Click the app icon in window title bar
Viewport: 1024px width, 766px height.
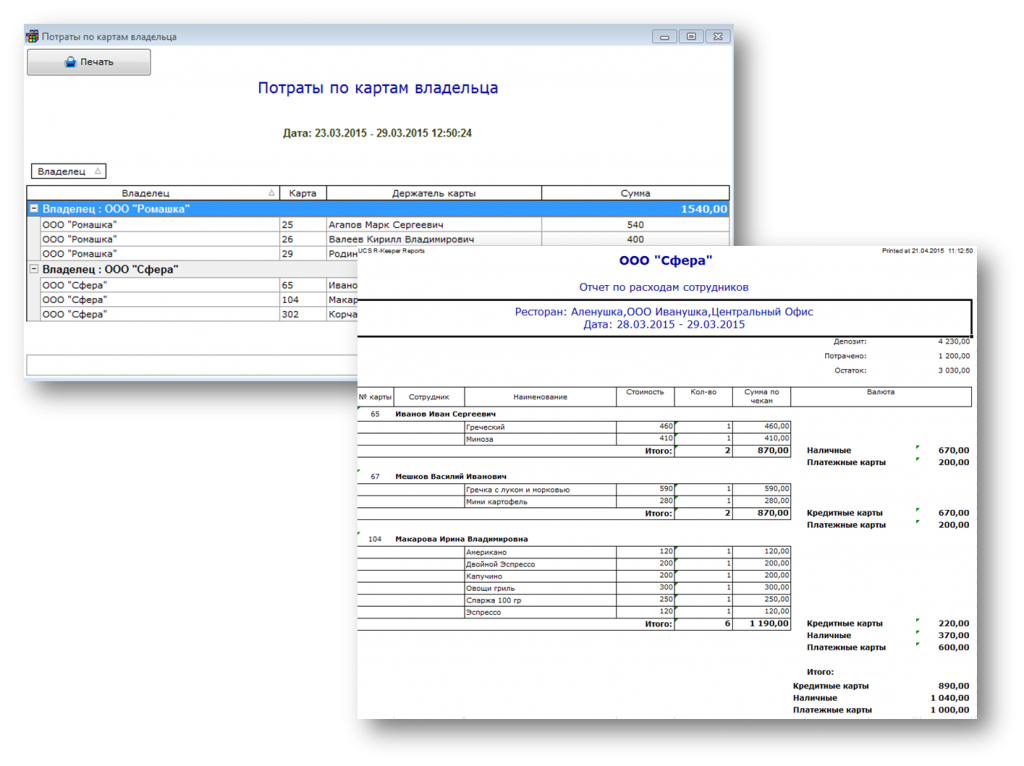[32, 37]
